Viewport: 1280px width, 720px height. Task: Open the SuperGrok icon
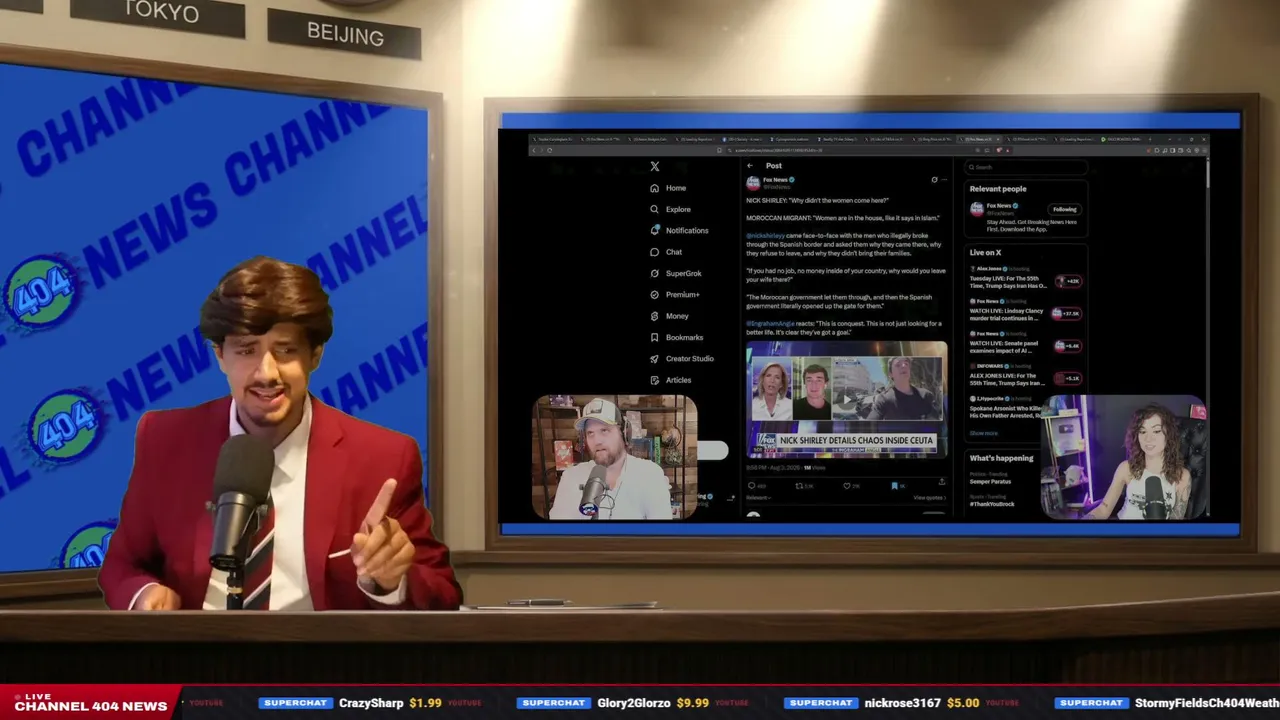coord(654,273)
